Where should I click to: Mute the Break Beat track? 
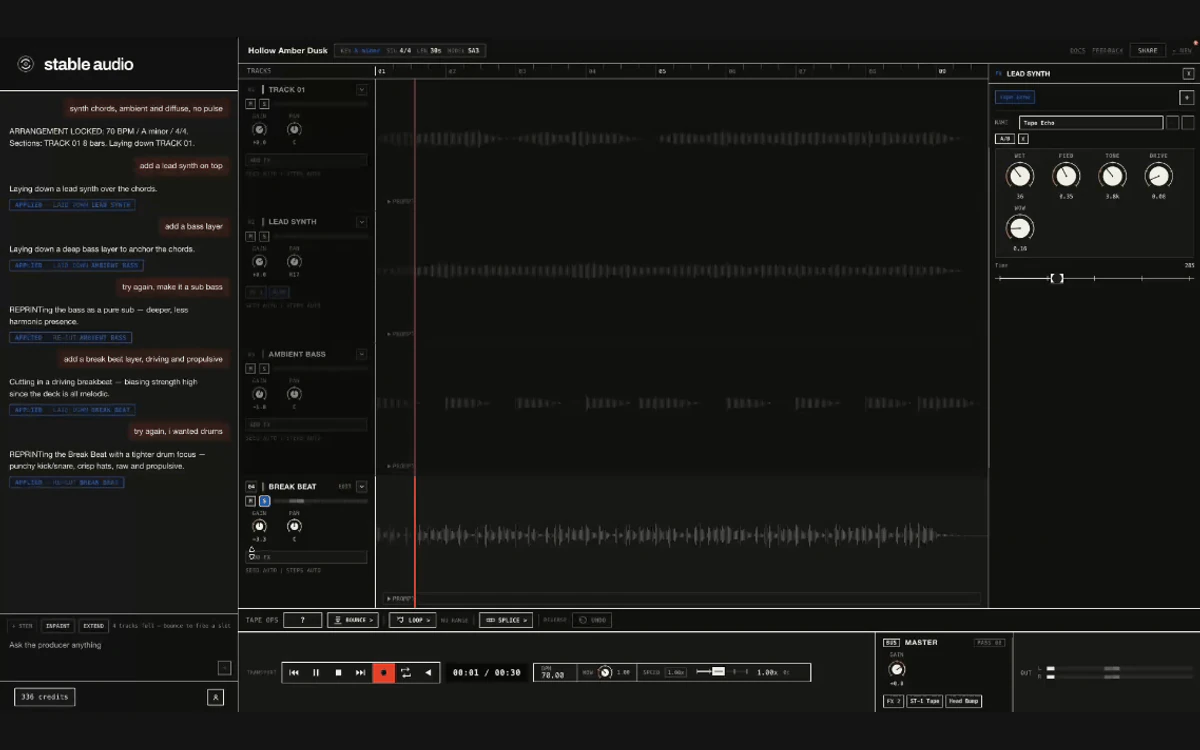tap(251, 501)
